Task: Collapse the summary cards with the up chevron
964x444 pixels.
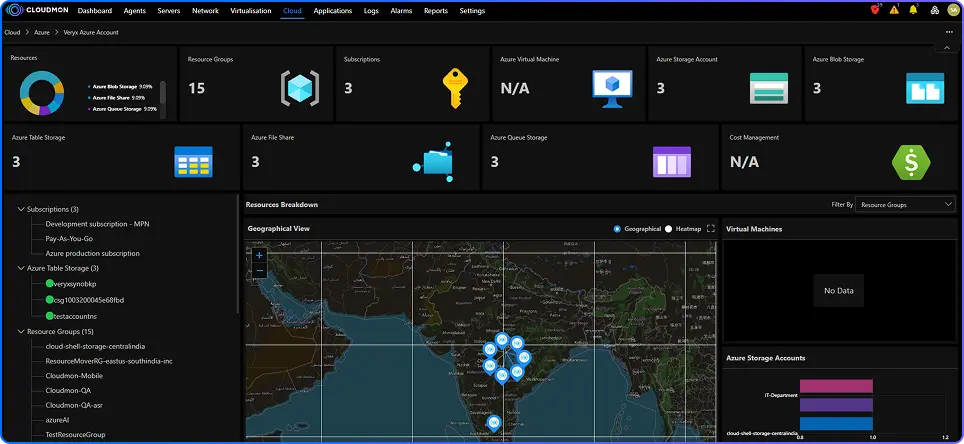Action: click(x=945, y=48)
